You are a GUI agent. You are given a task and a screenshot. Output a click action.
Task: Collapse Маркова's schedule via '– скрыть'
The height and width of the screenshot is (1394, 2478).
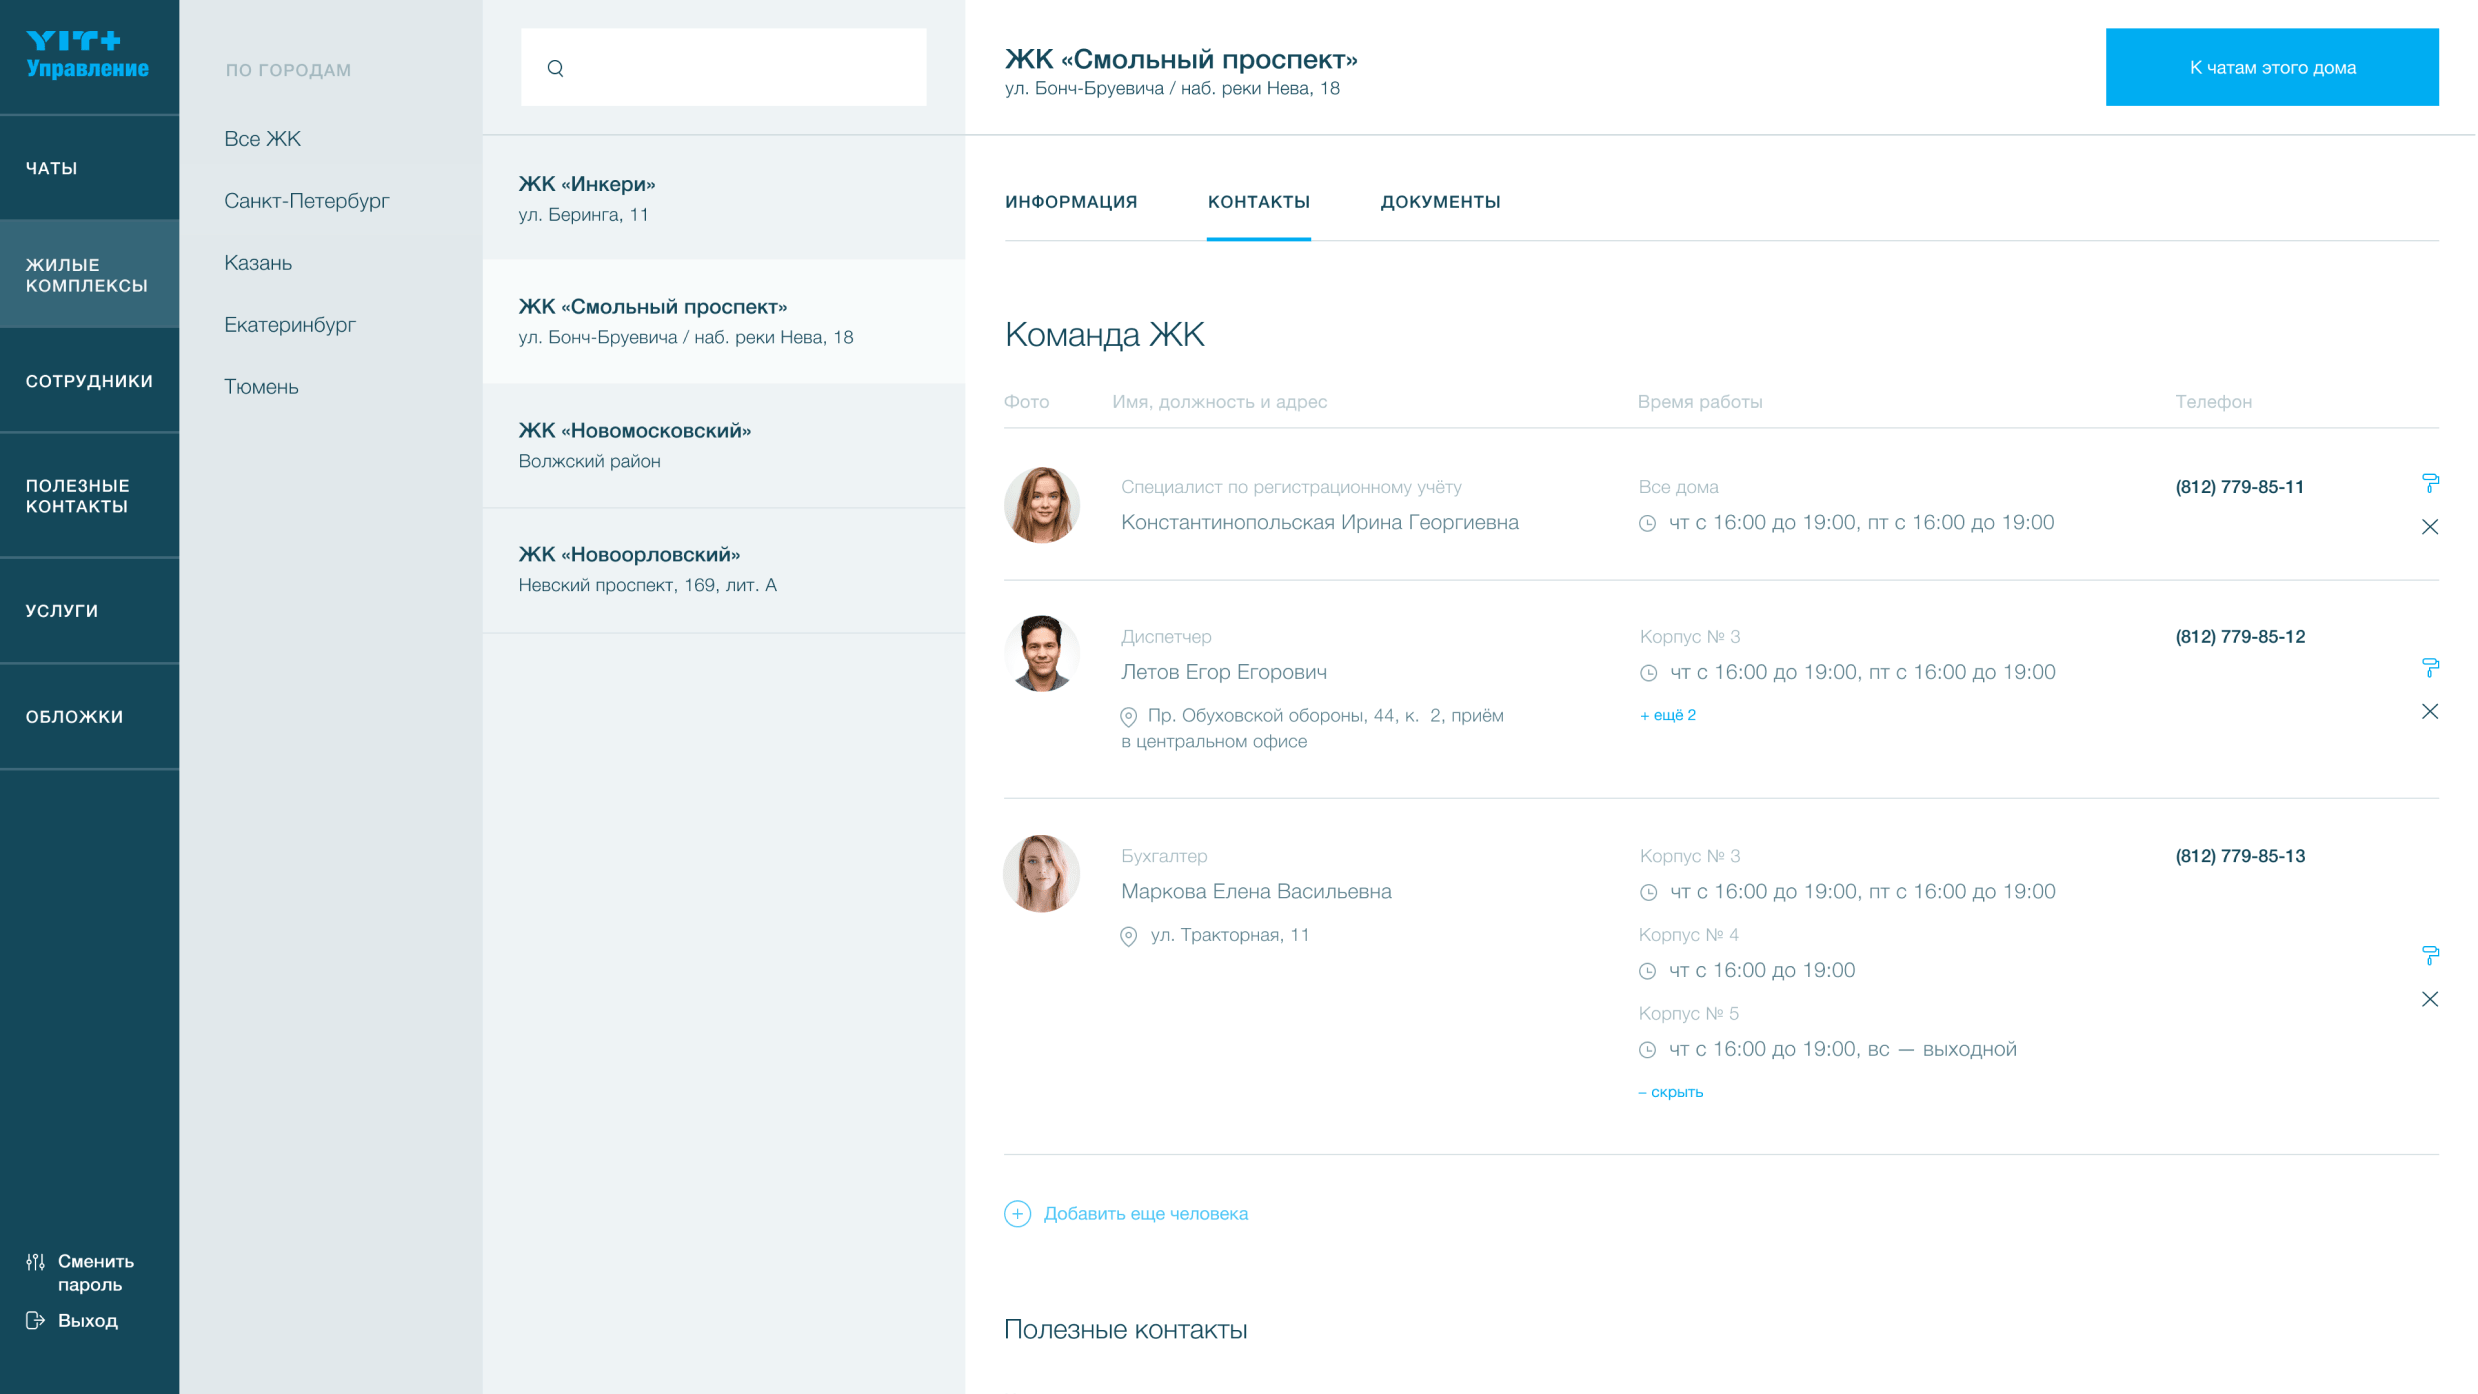[1670, 1092]
